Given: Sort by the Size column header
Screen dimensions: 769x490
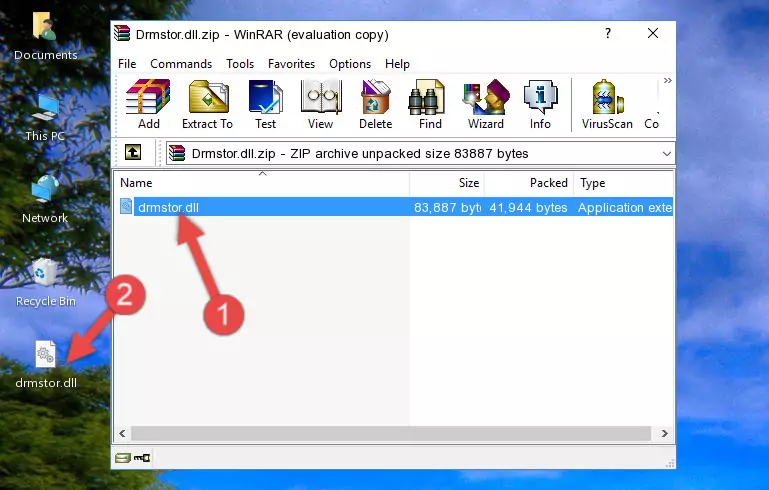Looking at the screenshot, I should 447,183.
